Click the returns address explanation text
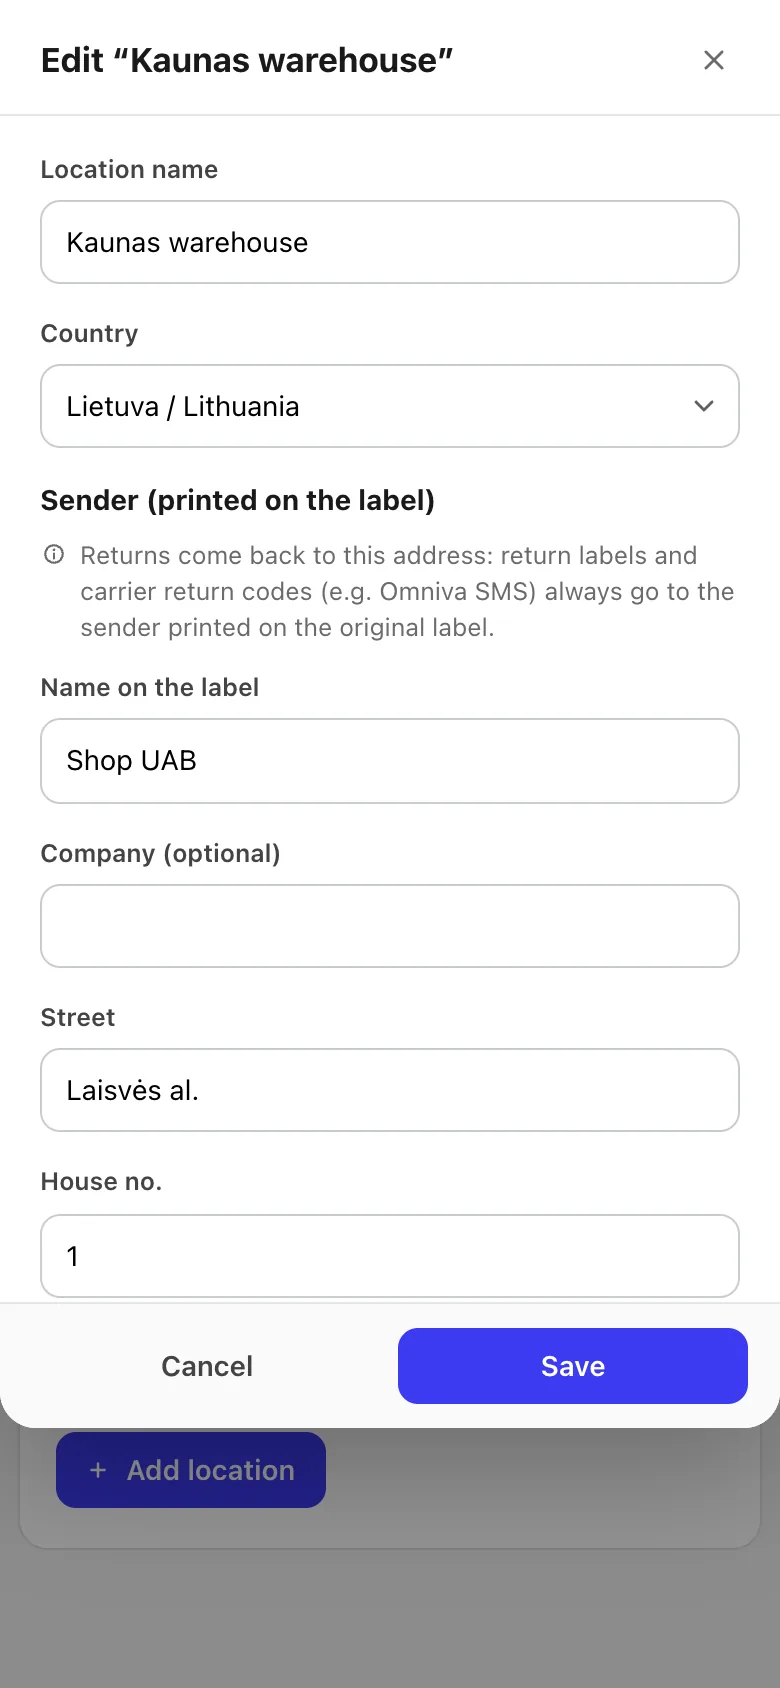Image resolution: width=780 pixels, height=1688 pixels. [x=407, y=591]
